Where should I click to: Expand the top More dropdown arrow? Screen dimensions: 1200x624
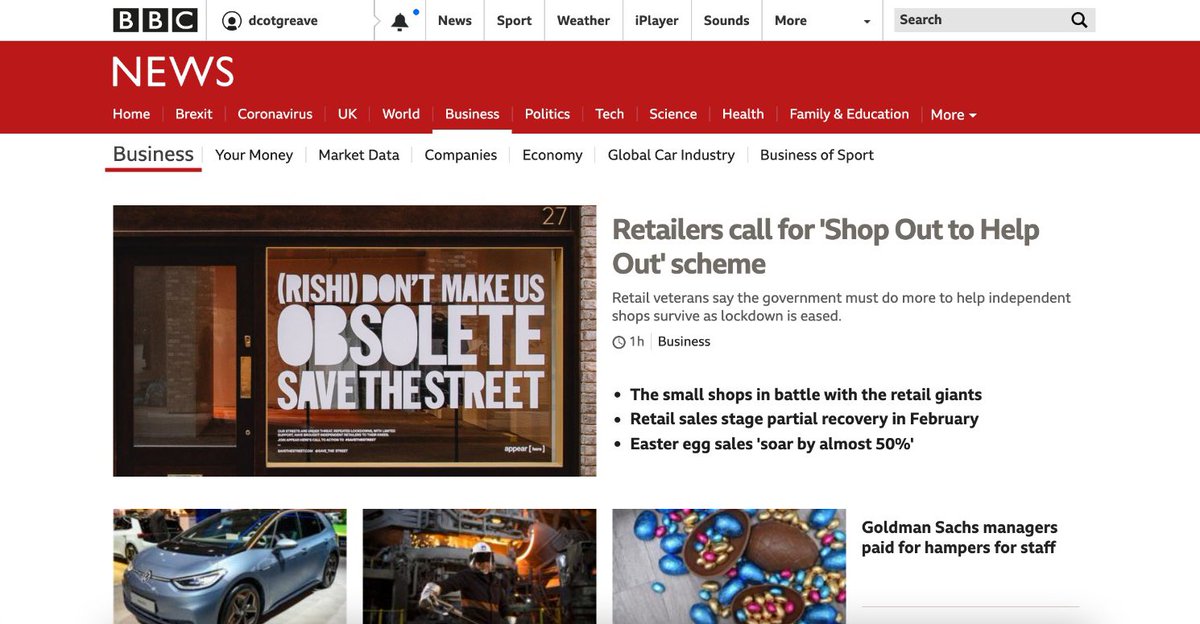[867, 21]
